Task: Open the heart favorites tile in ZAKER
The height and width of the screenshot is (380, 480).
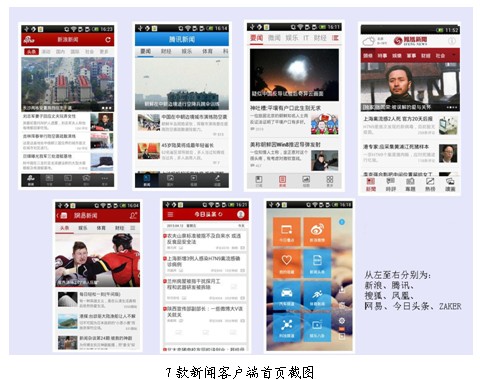Action: point(286,263)
